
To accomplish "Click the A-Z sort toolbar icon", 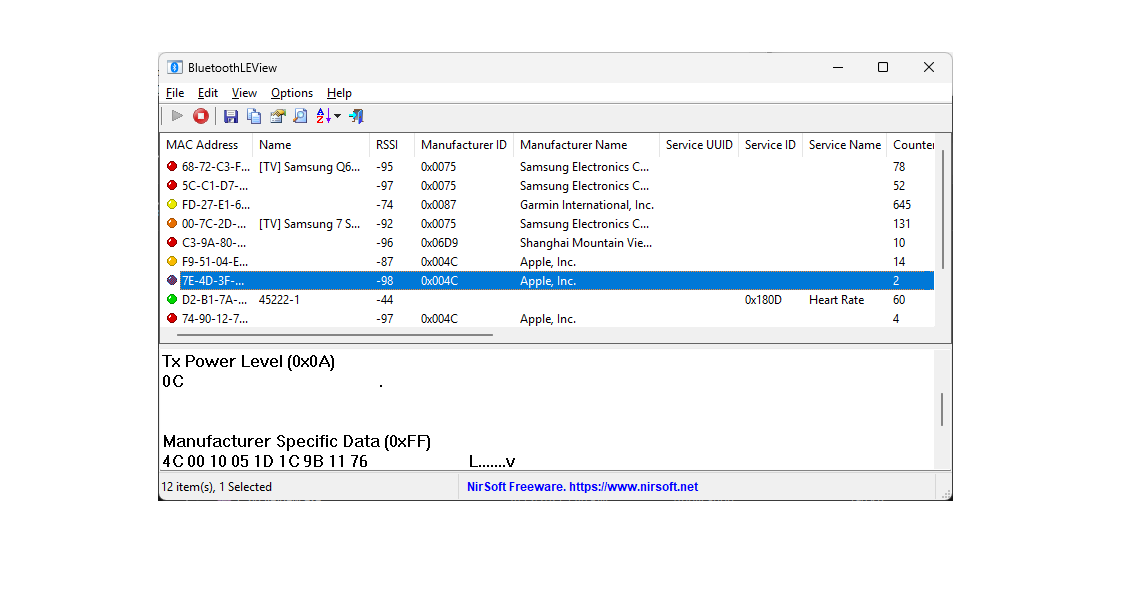I will coord(323,116).
